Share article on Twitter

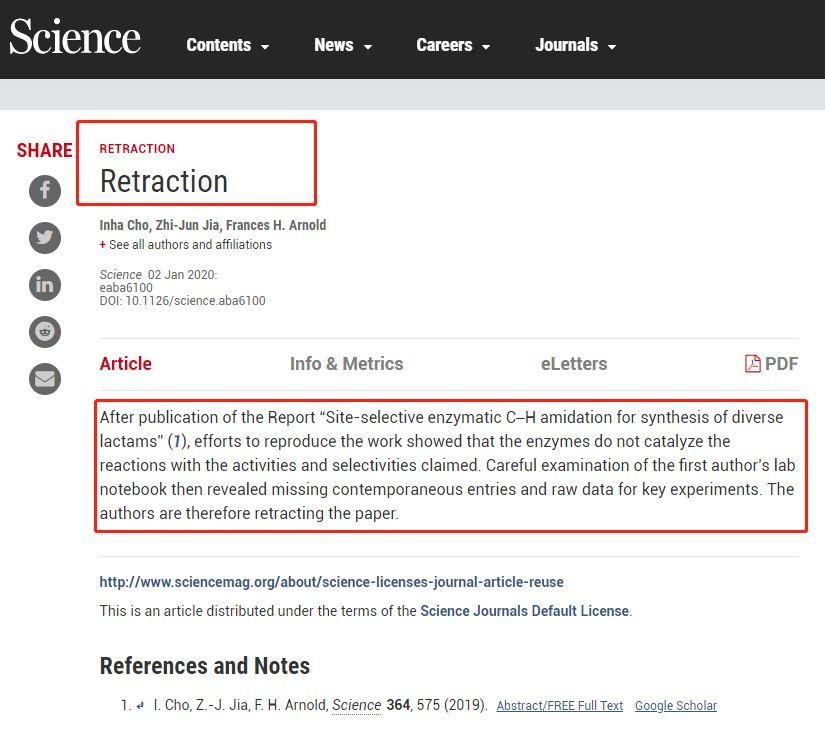pos(45,238)
